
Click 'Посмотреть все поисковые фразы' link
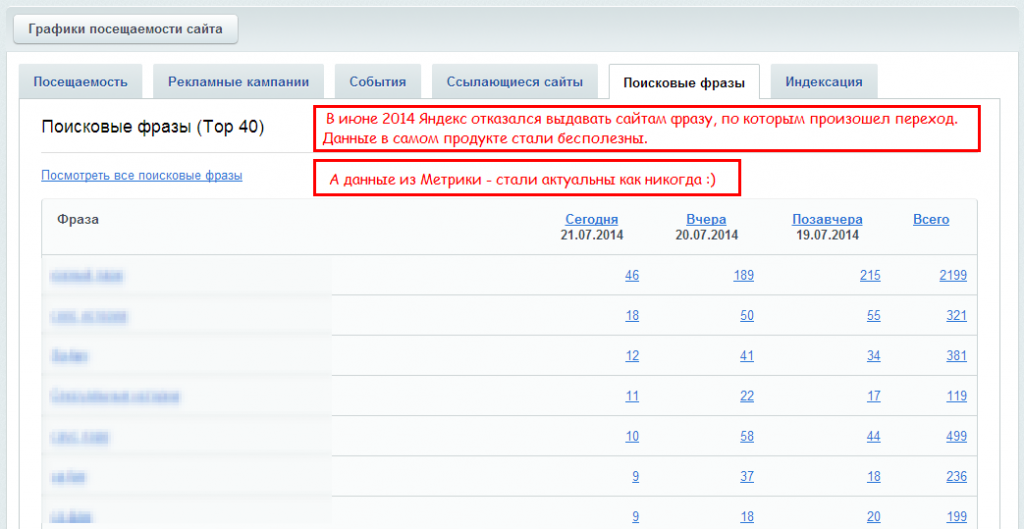(141, 176)
